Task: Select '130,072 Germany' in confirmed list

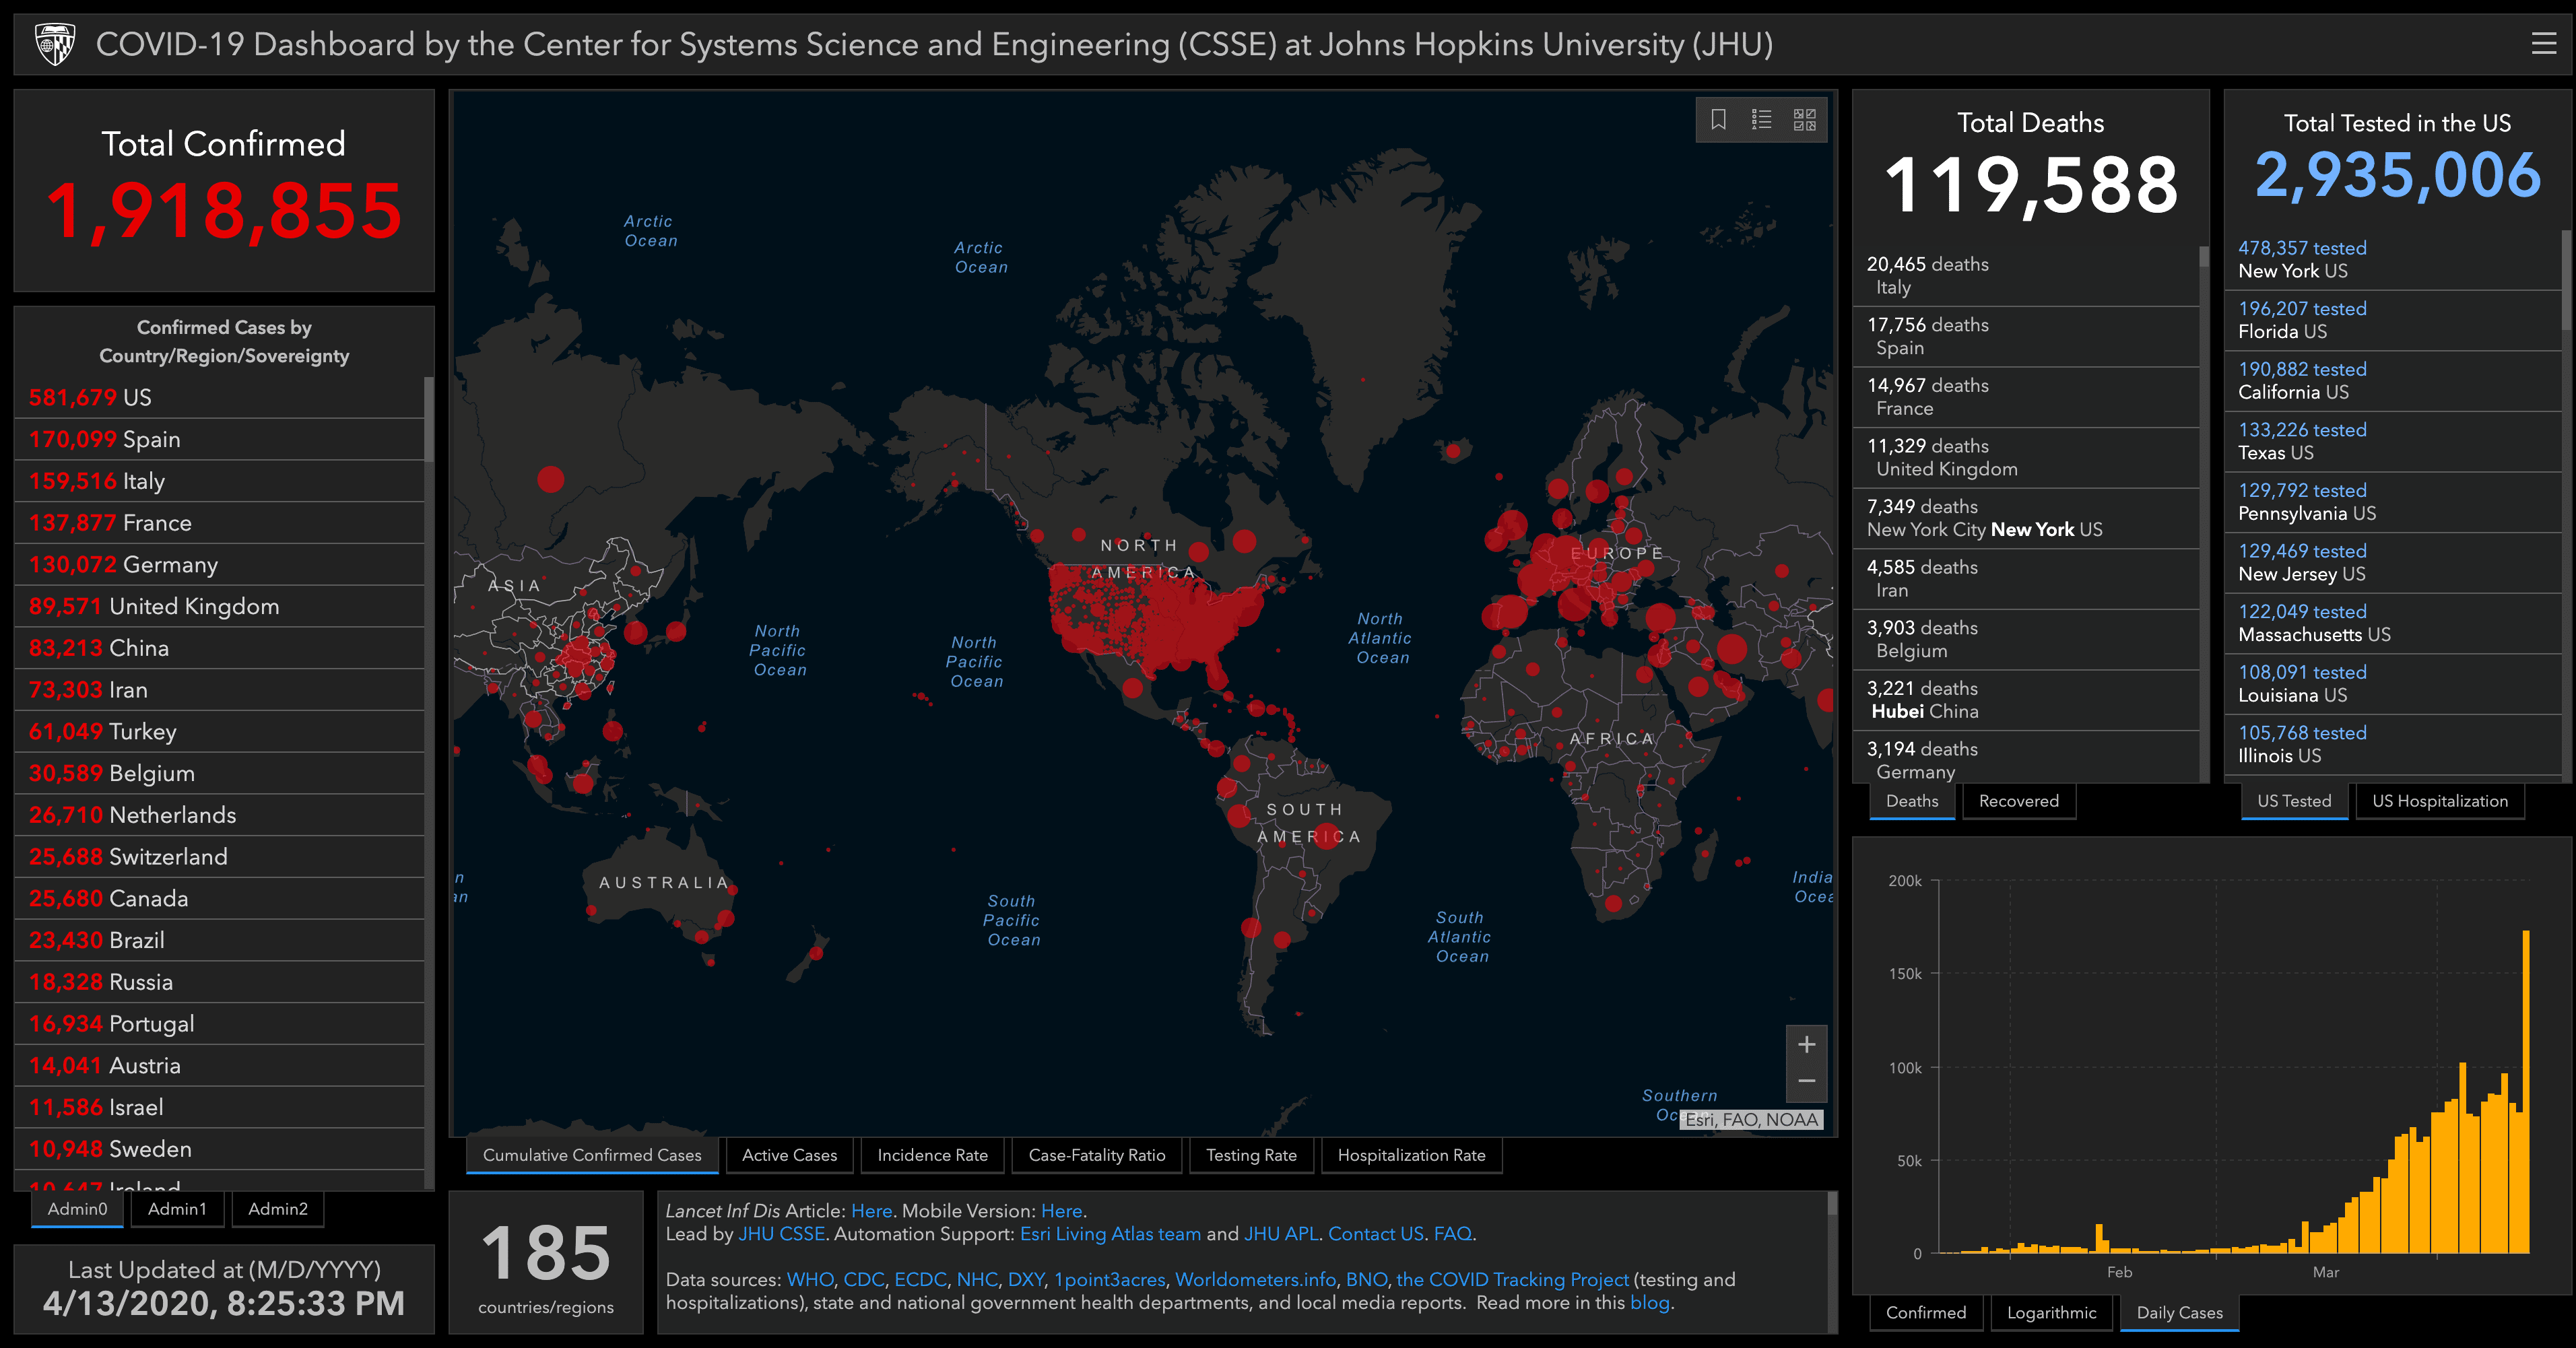Action: pos(219,565)
